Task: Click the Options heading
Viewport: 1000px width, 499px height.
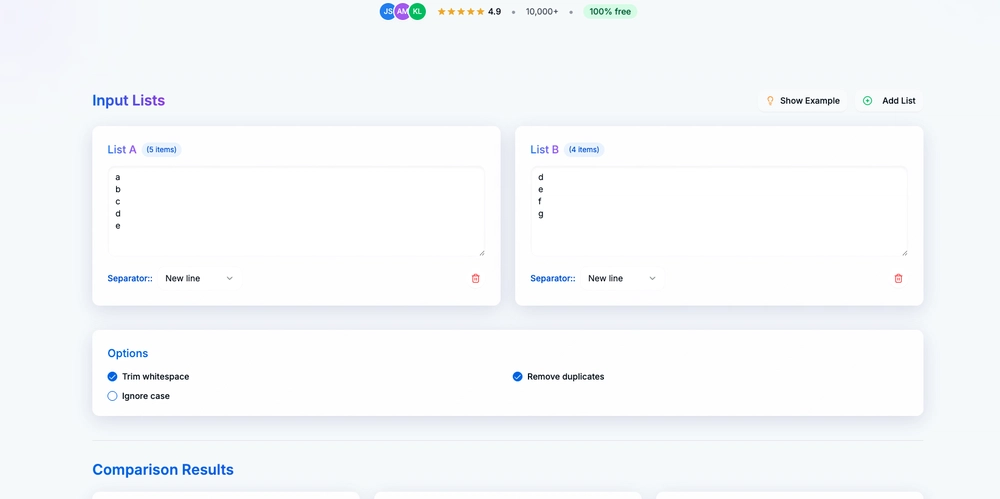Action: pos(128,353)
